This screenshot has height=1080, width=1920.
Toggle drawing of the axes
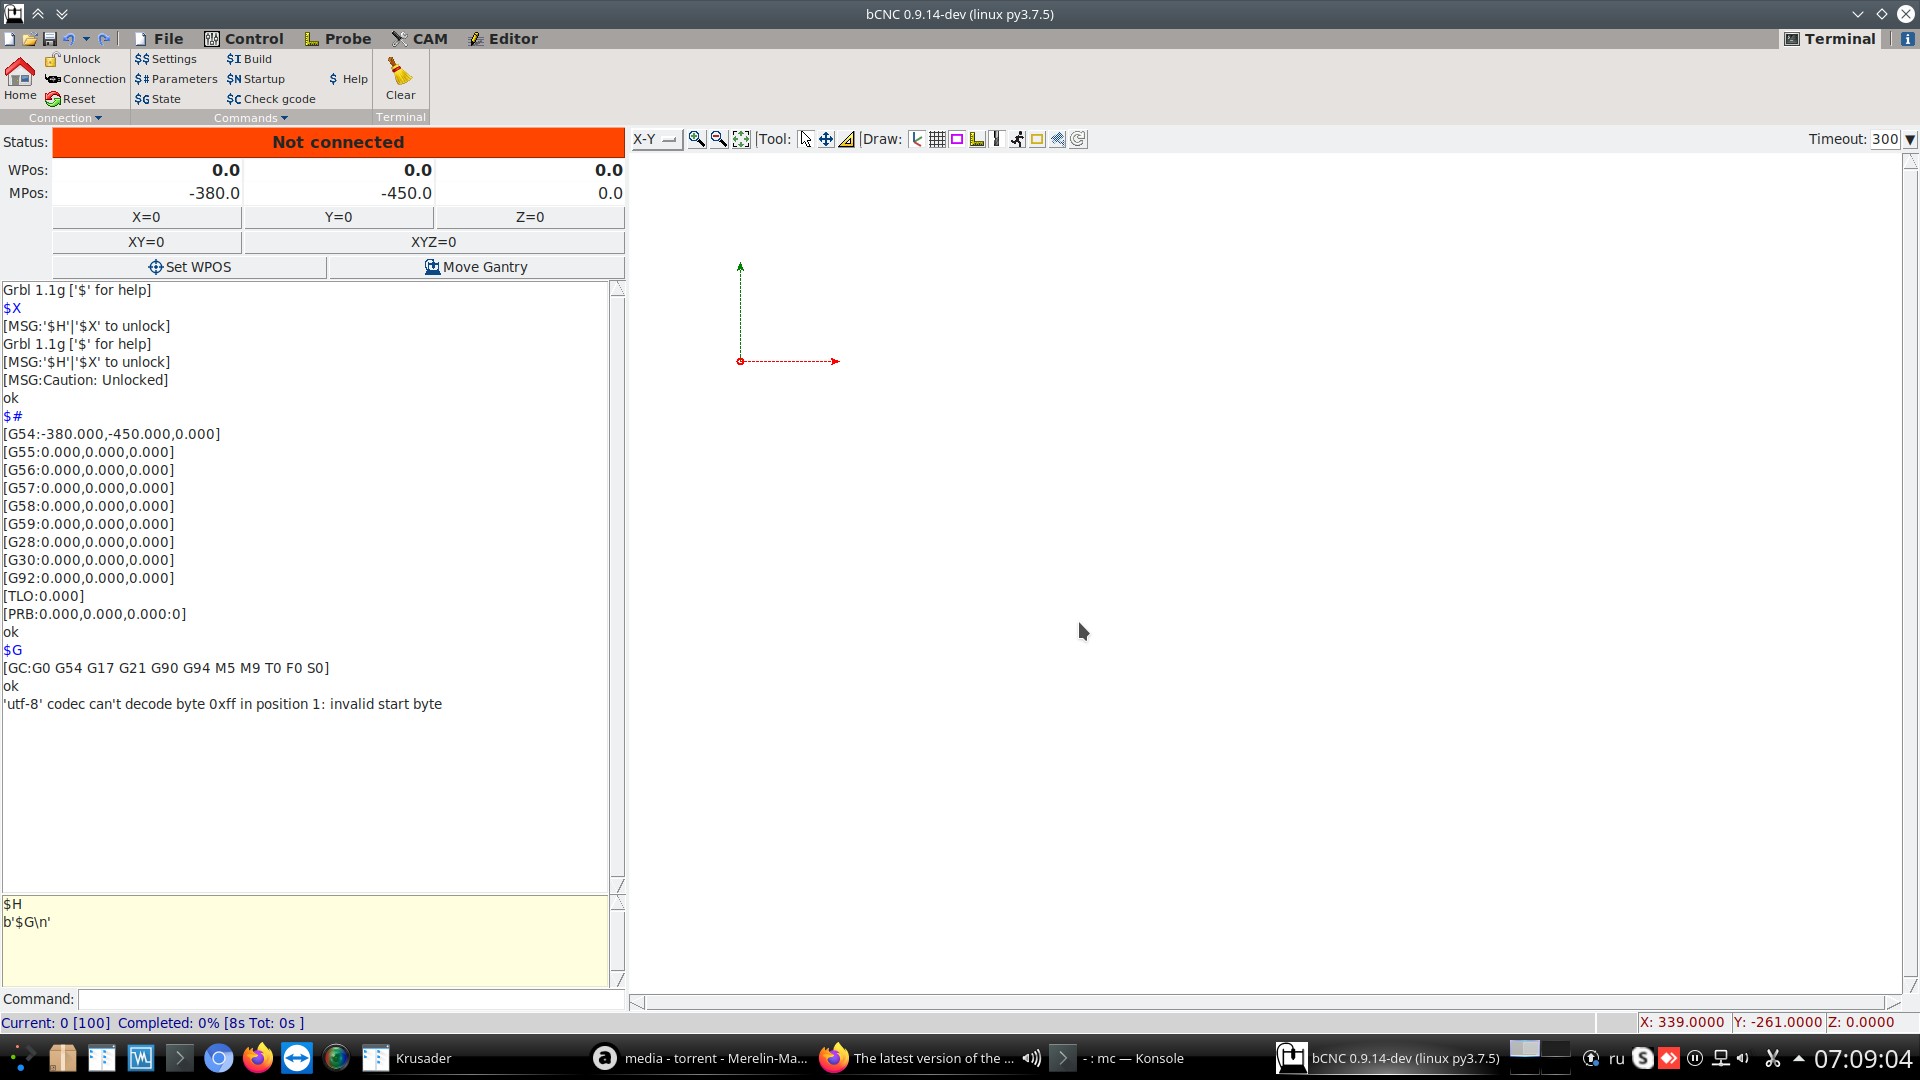(916, 140)
